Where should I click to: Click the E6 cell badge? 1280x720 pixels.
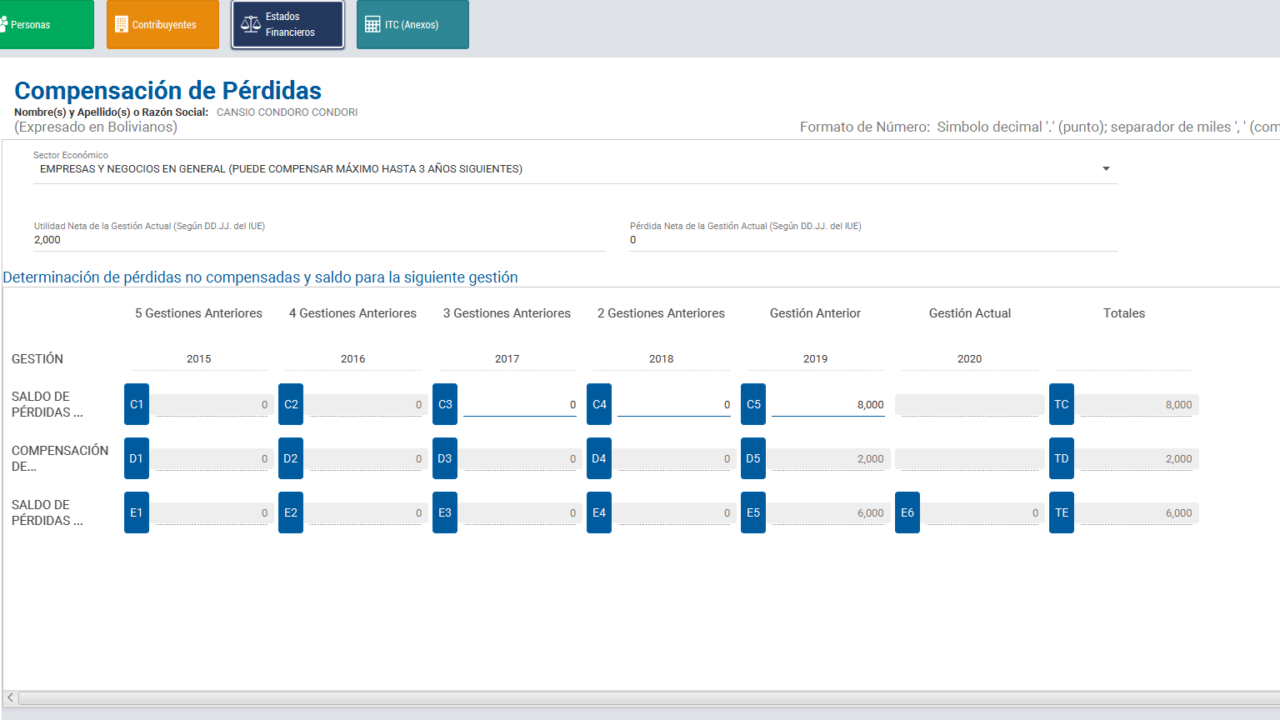click(907, 512)
